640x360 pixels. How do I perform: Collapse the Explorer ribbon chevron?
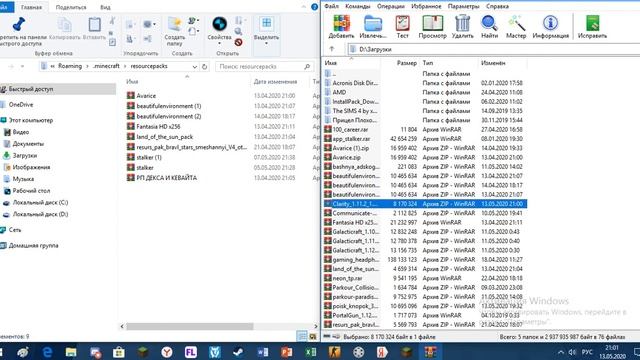coord(304,7)
